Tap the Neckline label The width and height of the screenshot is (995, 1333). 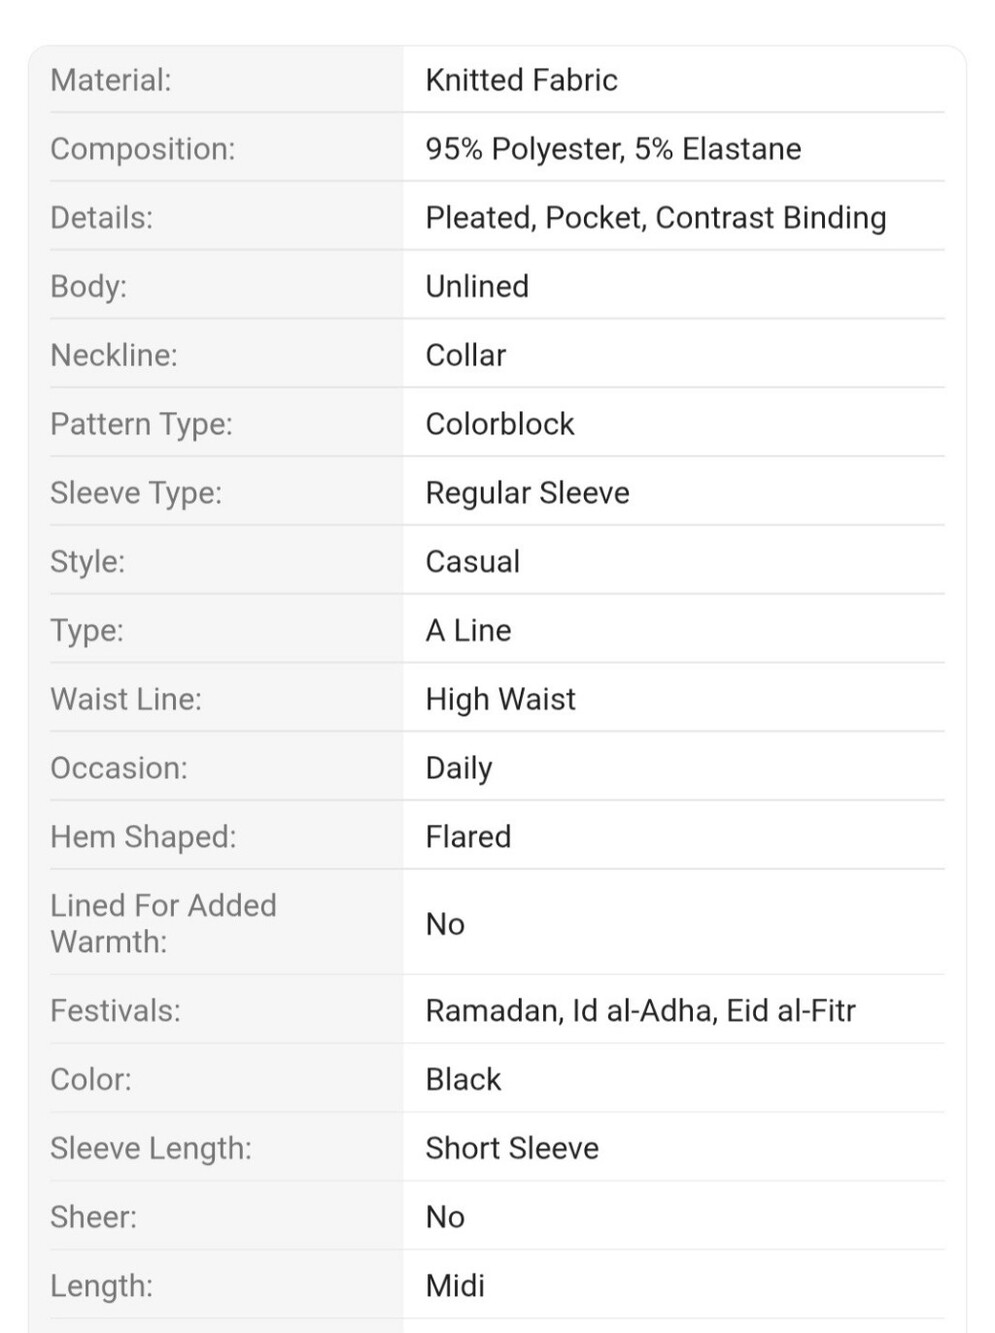(114, 356)
